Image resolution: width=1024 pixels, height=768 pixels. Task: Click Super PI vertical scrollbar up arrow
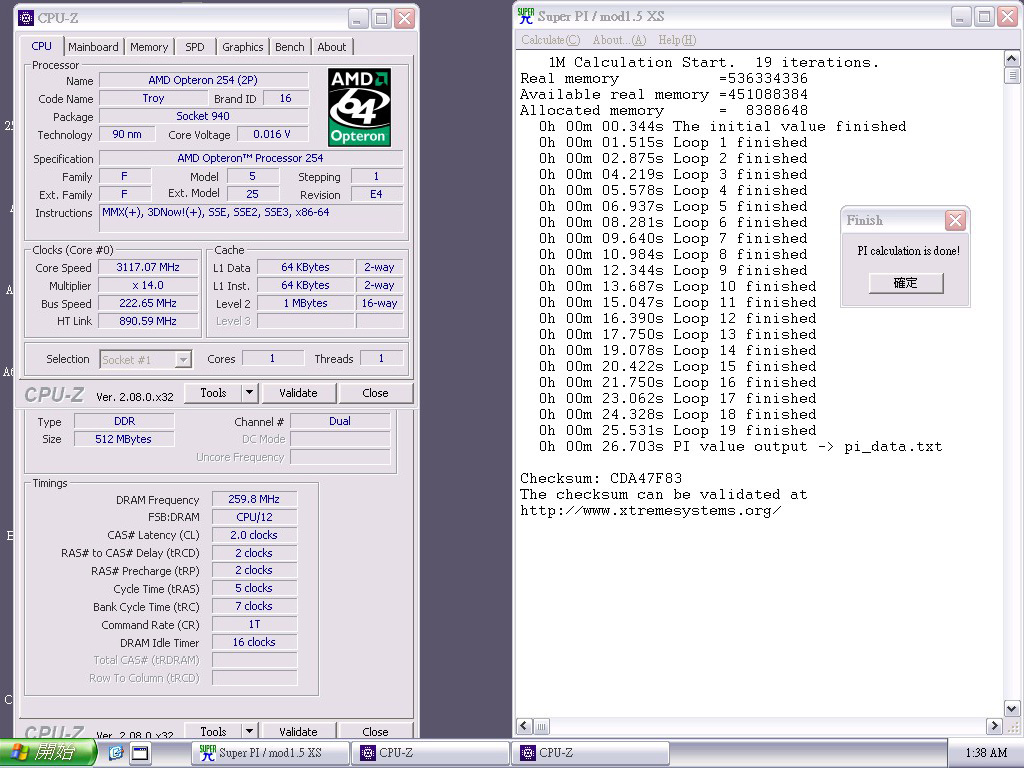[1011, 59]
